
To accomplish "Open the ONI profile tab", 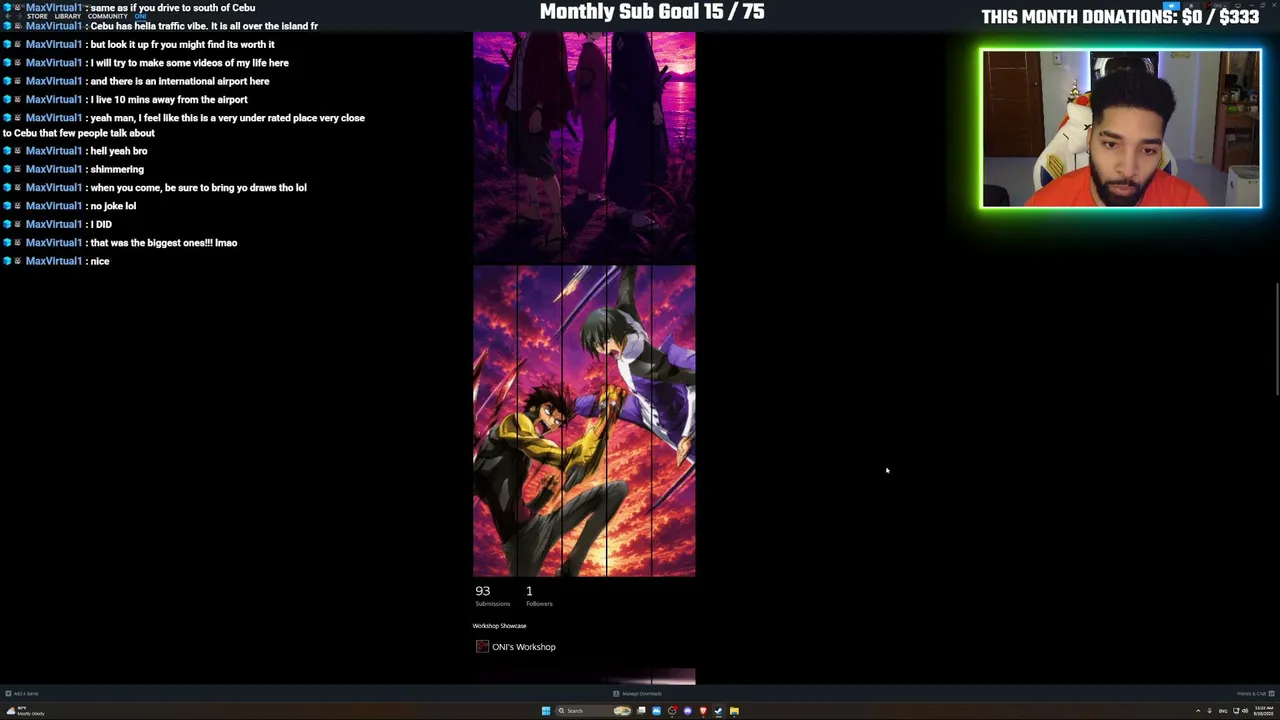I will pos(140,16).
